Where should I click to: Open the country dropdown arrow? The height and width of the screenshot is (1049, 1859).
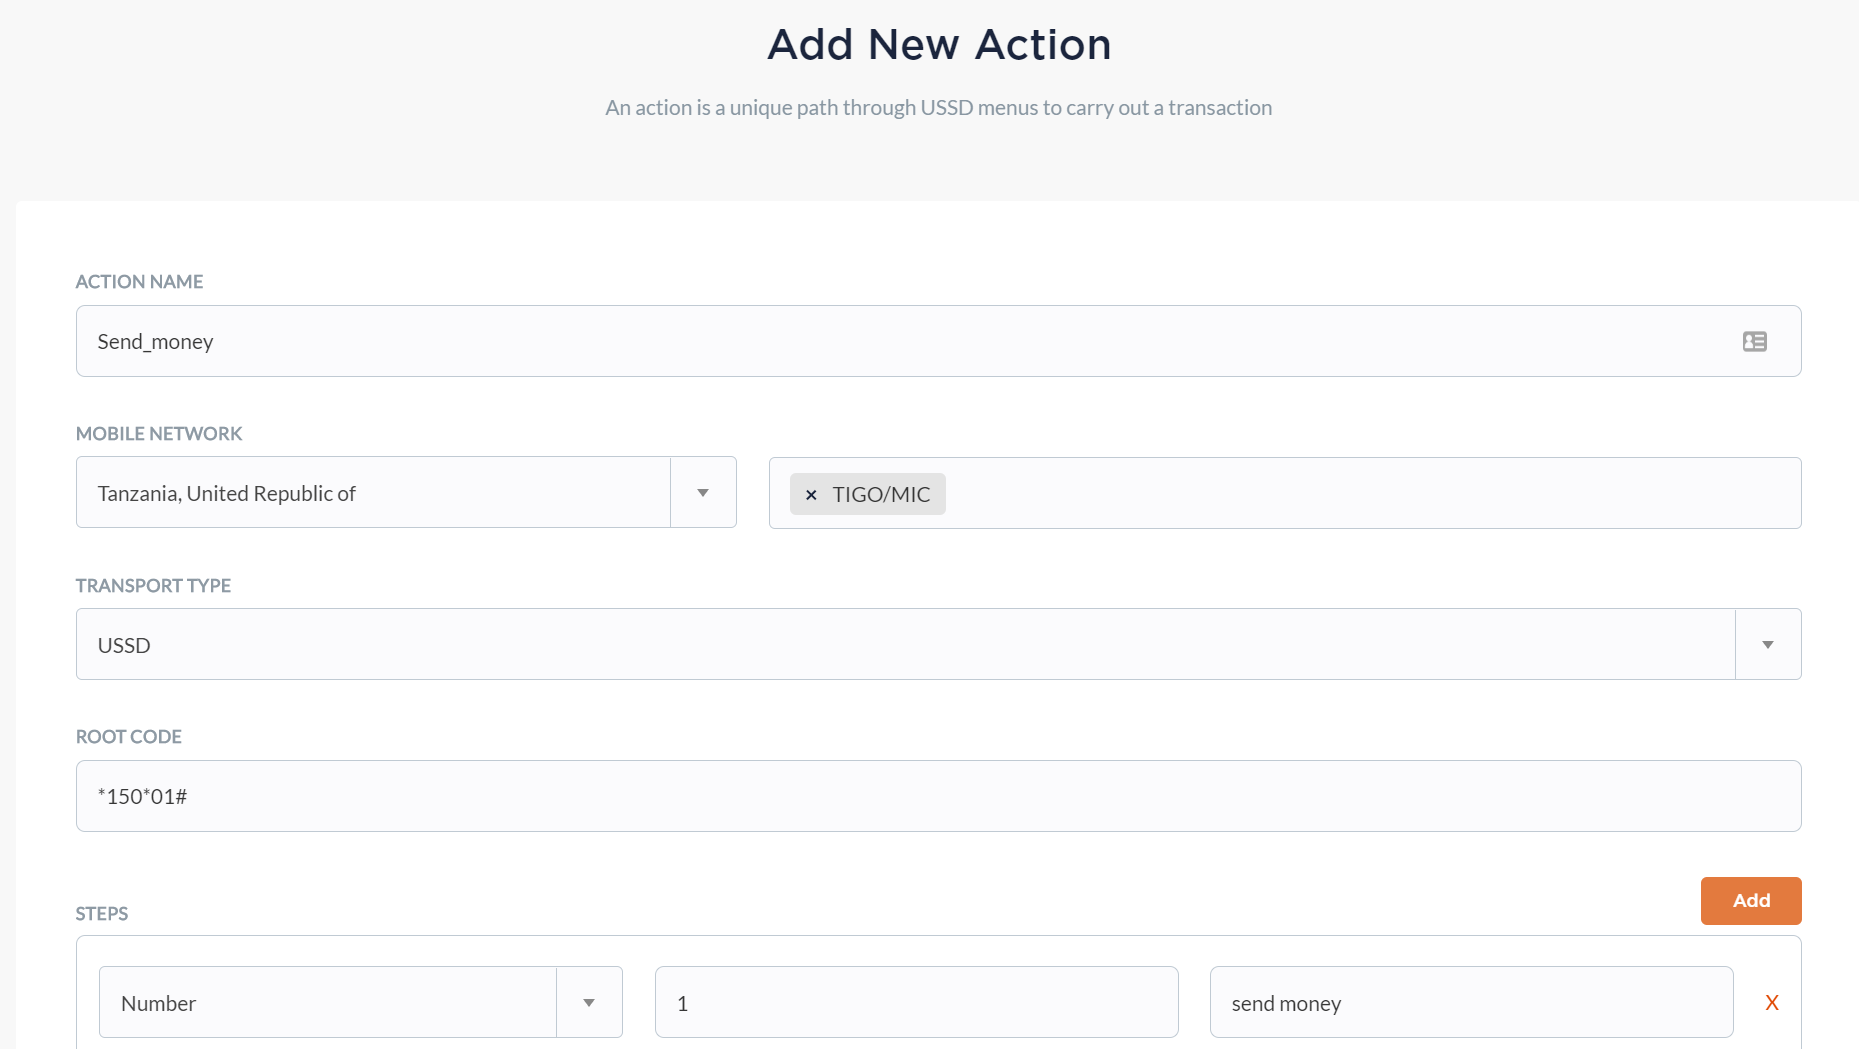click(703, 492)
